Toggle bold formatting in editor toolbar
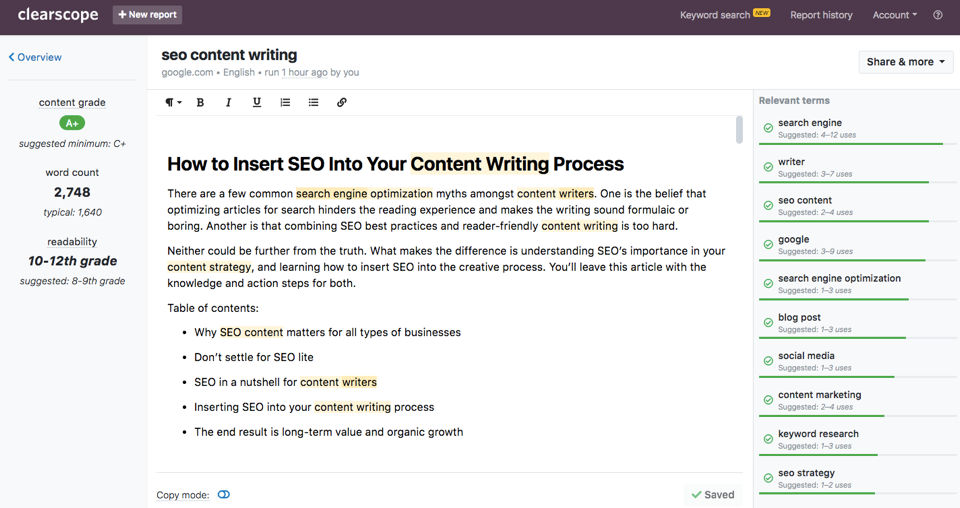960x508 pixels. 200,102
